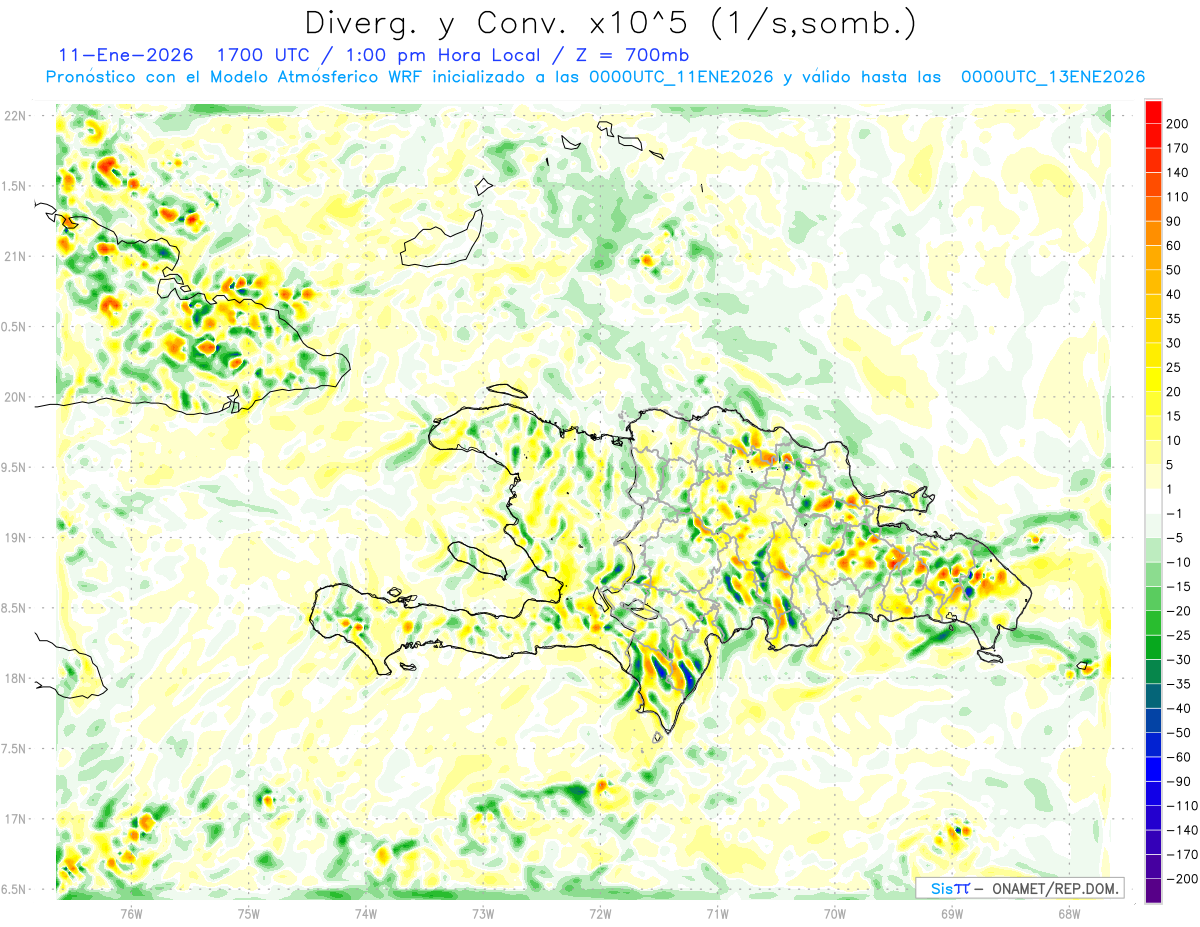The image size is (1200, 927).
Task: Click the '17N' latitude label
Action: pyautogui.click(x=15, y=819)
